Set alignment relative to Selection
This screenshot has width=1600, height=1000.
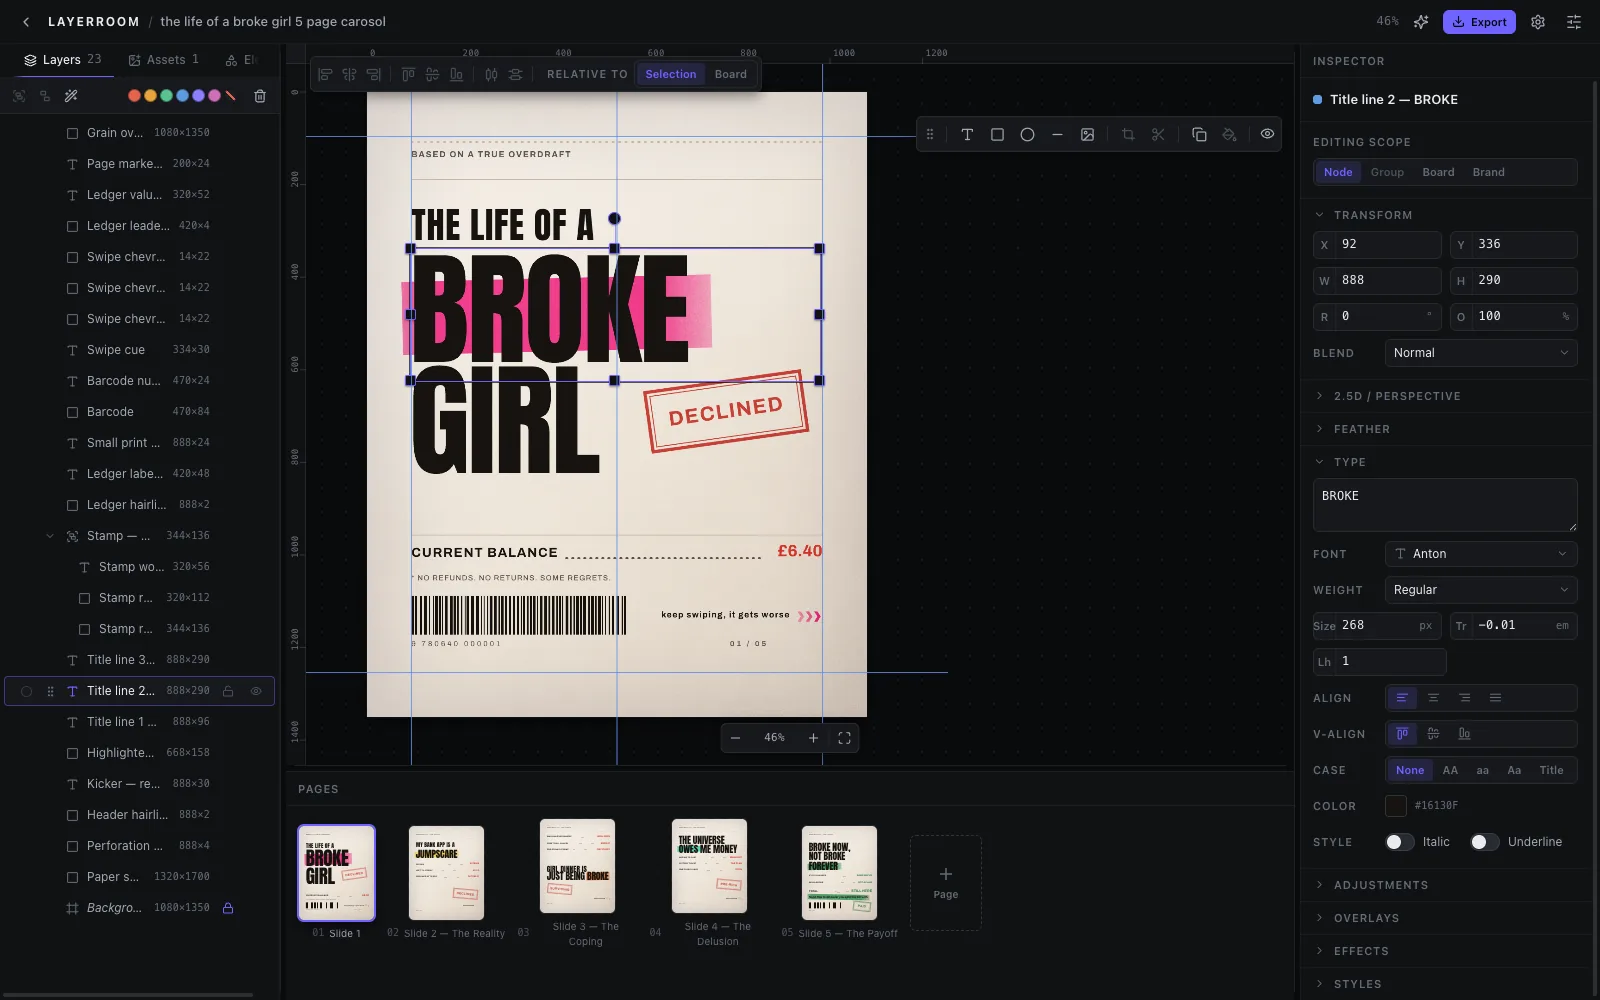pyautogui.click(x=670, y=74)
